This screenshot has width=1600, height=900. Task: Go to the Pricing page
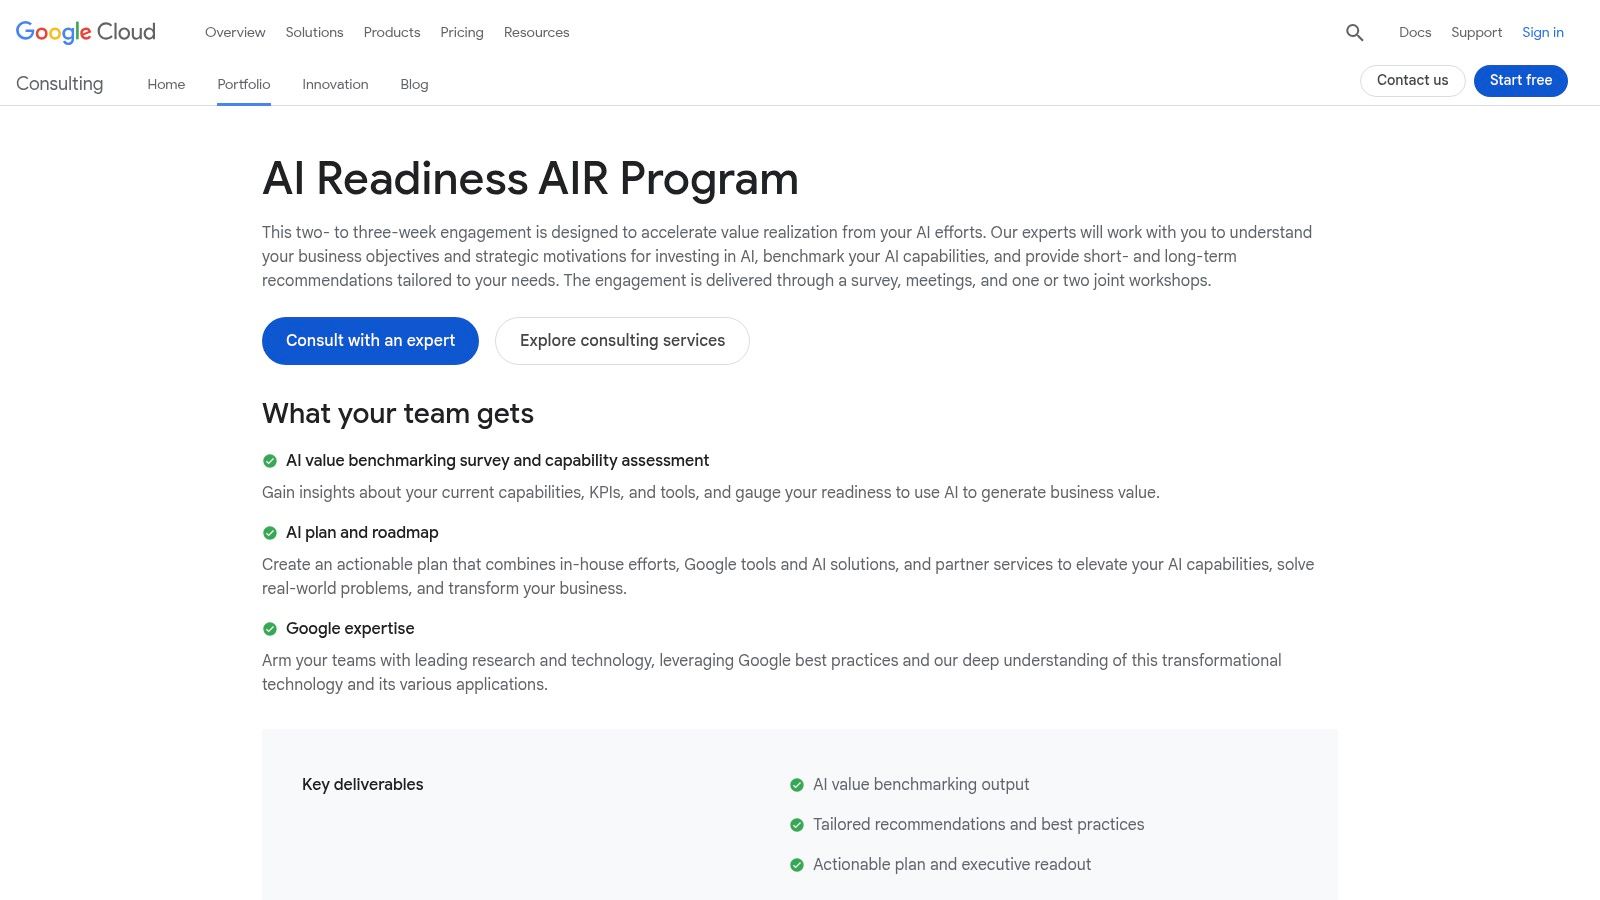click(x=462, y=32)
